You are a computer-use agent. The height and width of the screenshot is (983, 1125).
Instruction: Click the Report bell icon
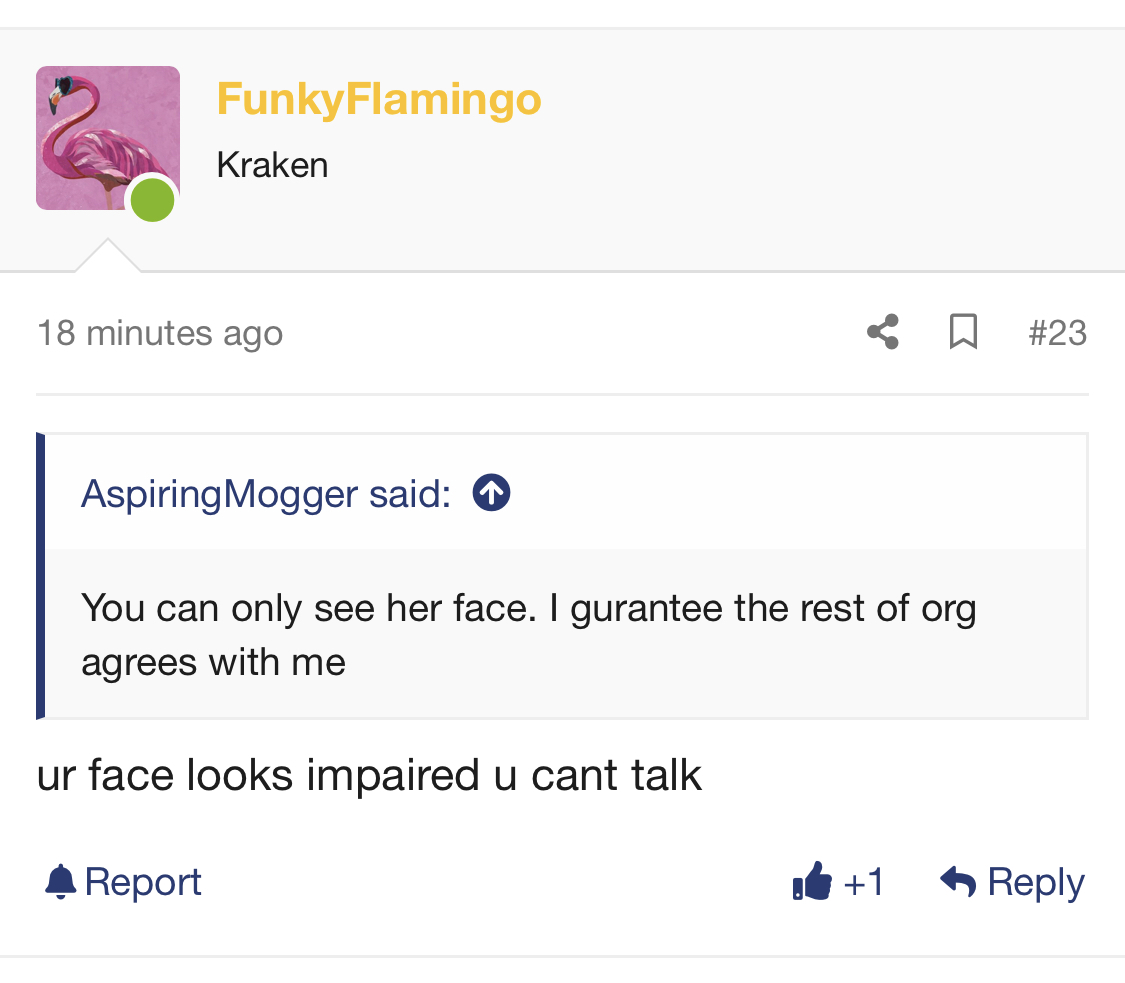click(60, 881)
